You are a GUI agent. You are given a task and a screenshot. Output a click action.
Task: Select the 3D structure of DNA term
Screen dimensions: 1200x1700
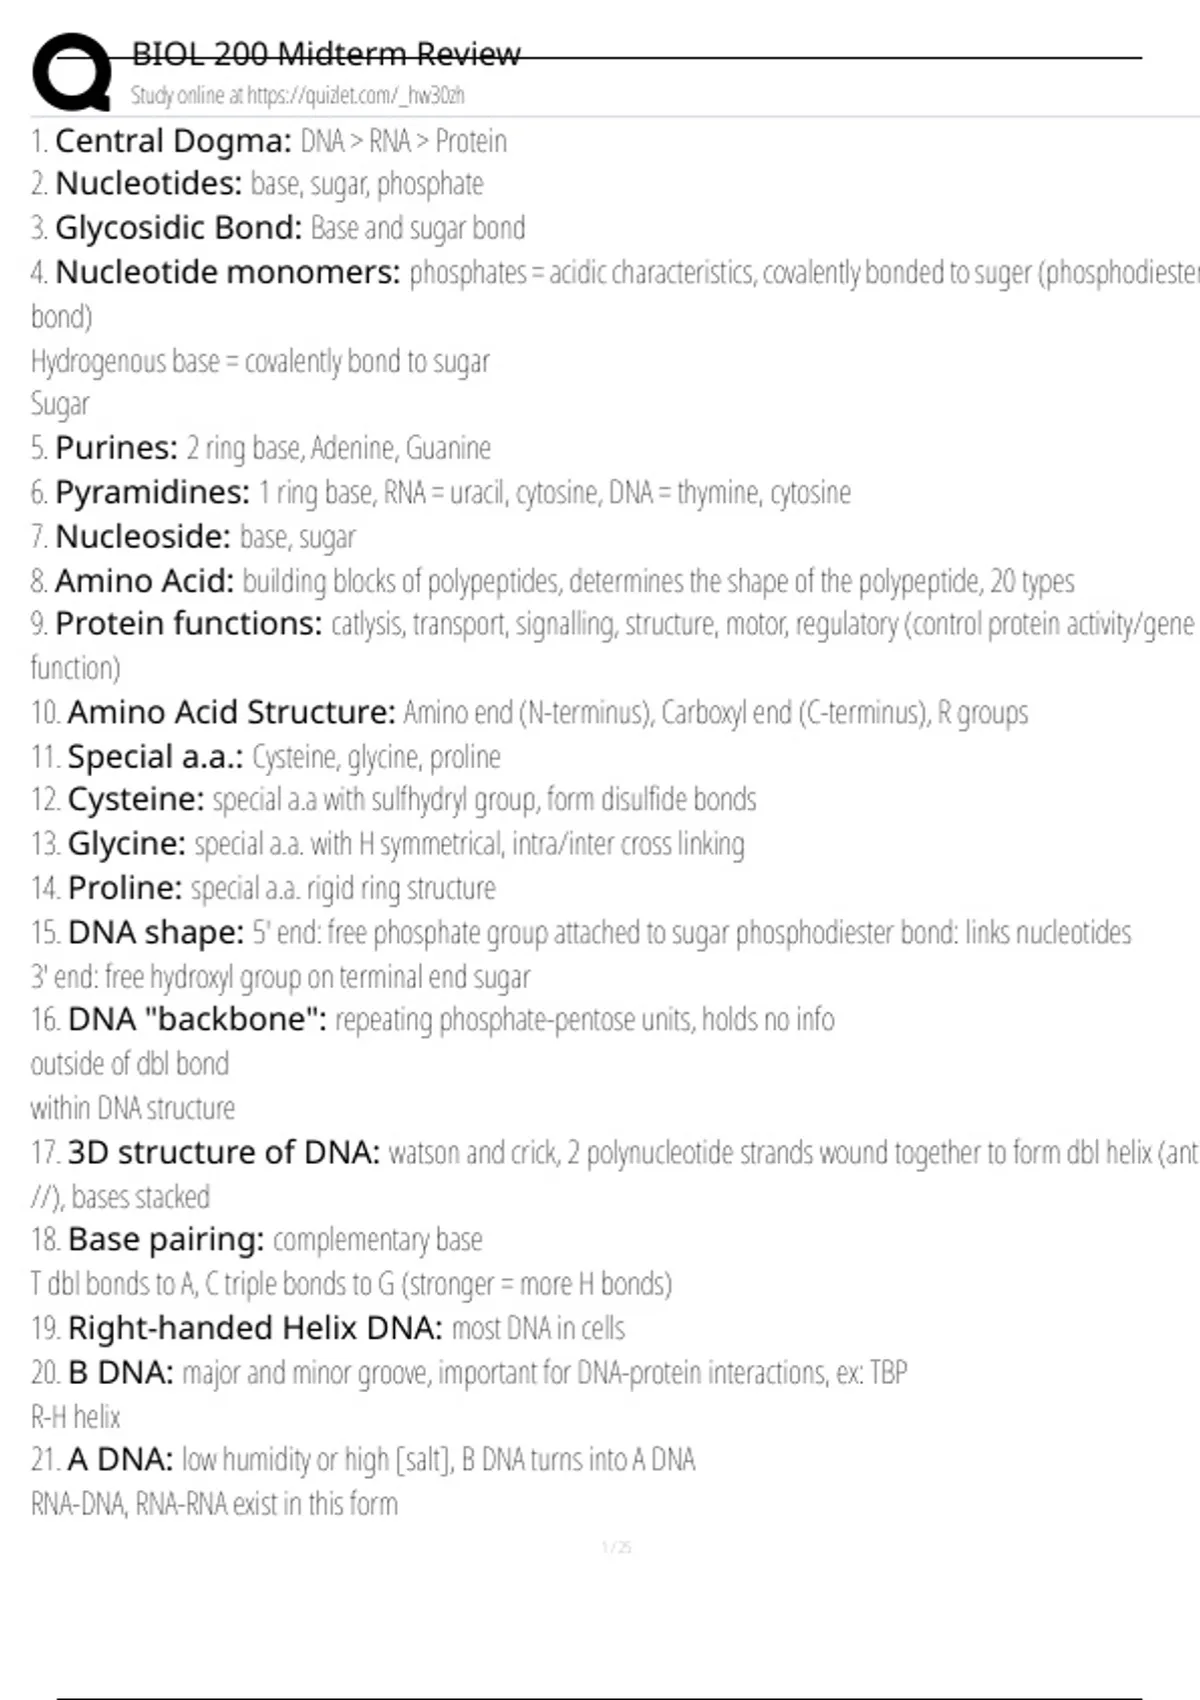[x=223, y=1152]
